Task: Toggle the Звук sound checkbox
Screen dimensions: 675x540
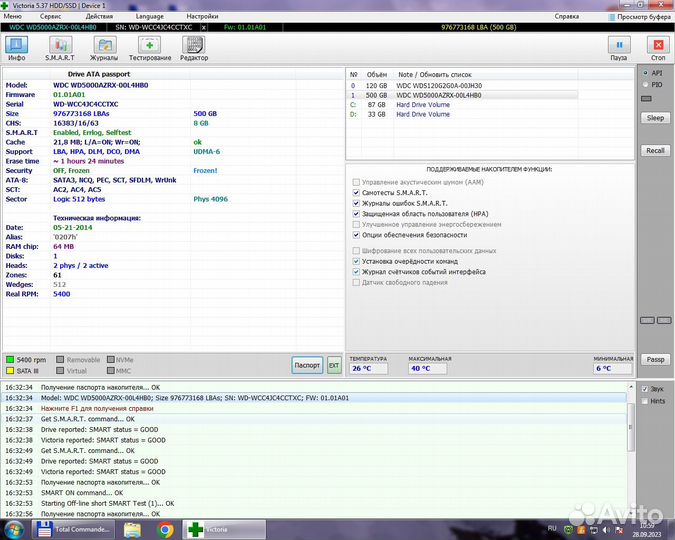Action: tap(644, 389)
